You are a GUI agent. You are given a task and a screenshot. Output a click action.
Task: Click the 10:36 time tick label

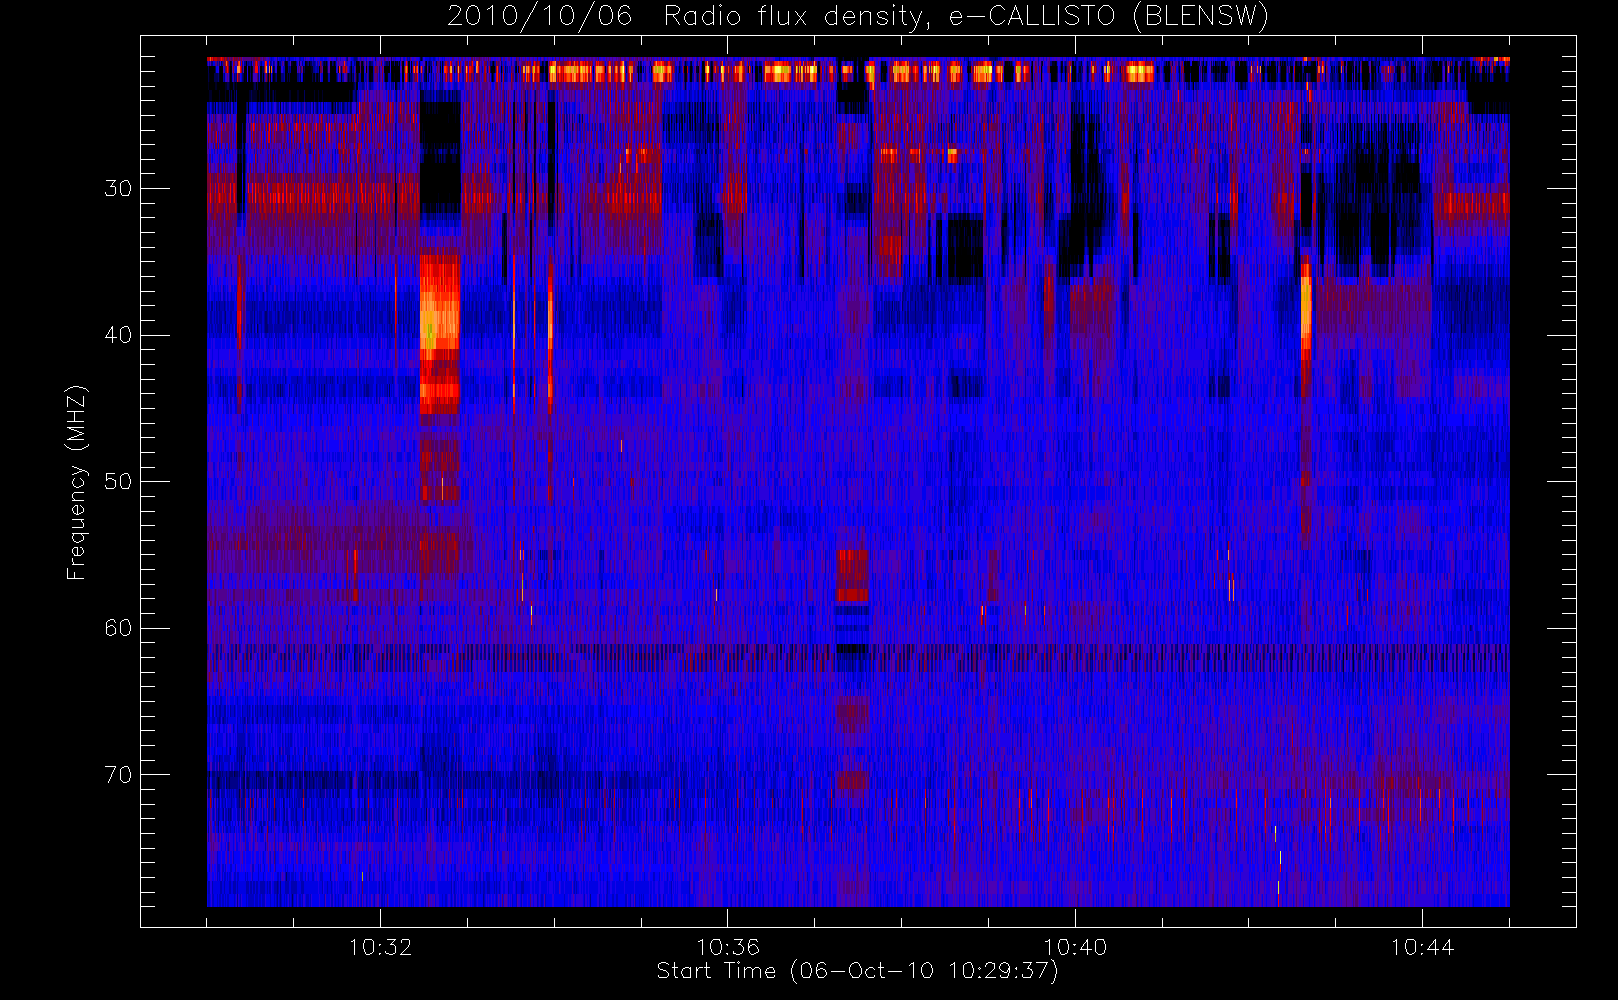coord(728,947)
